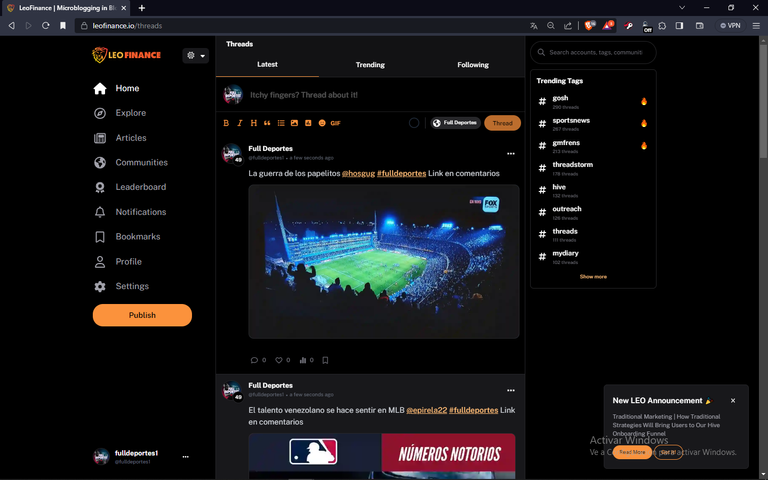Open options menu on MLB thread

tap(511, 390)
